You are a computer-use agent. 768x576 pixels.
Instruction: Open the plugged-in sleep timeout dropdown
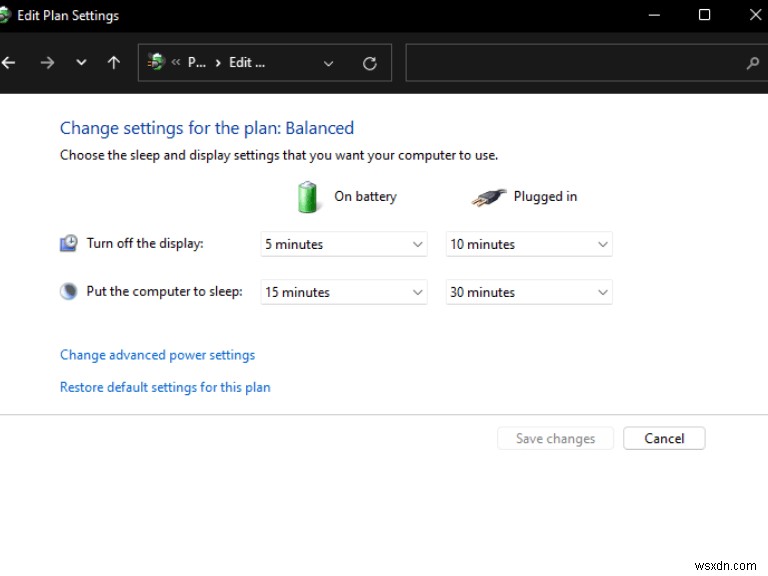pos(529,292)
